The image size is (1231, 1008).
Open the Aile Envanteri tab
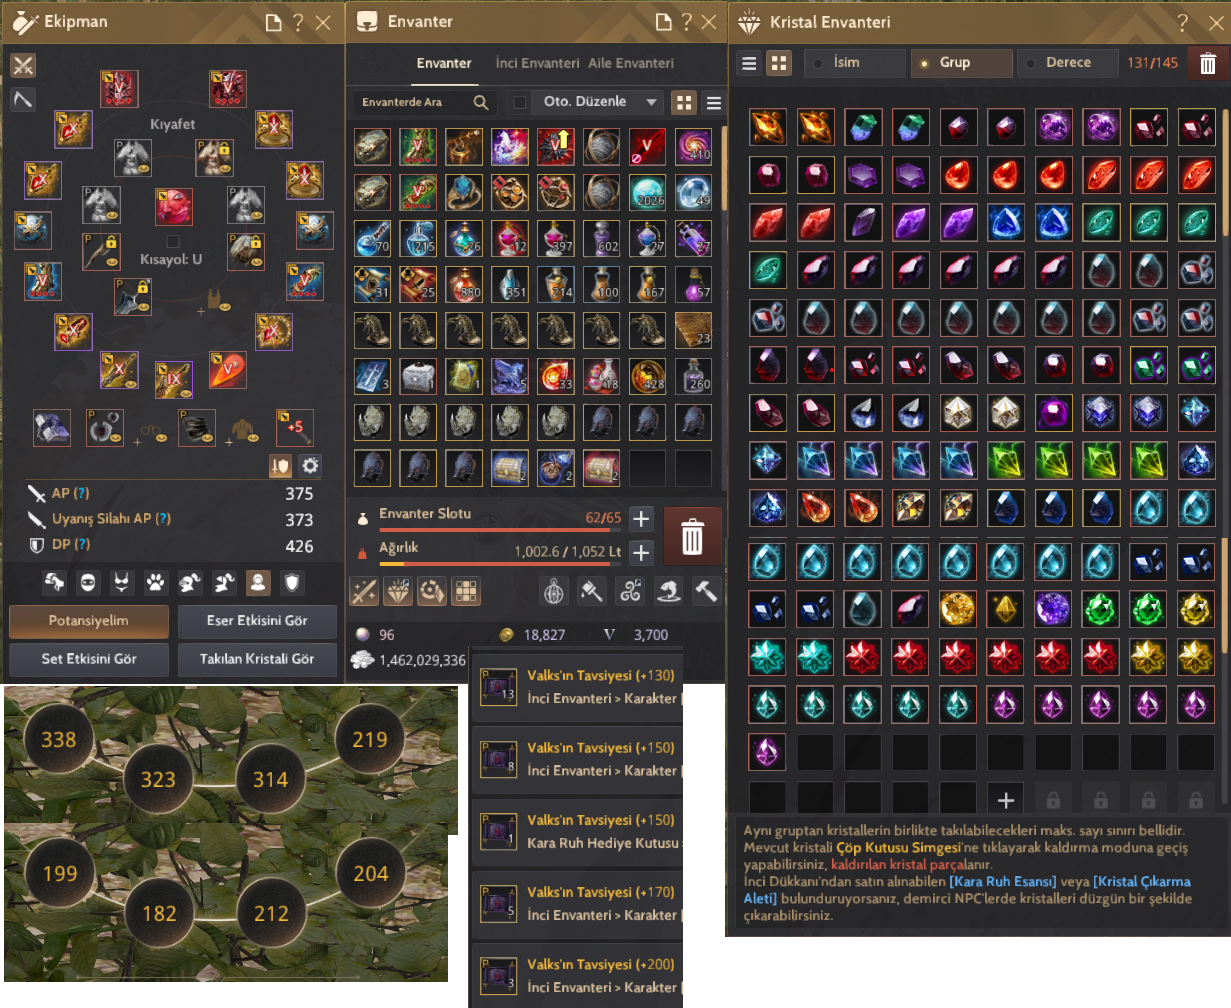click(631, 63)
